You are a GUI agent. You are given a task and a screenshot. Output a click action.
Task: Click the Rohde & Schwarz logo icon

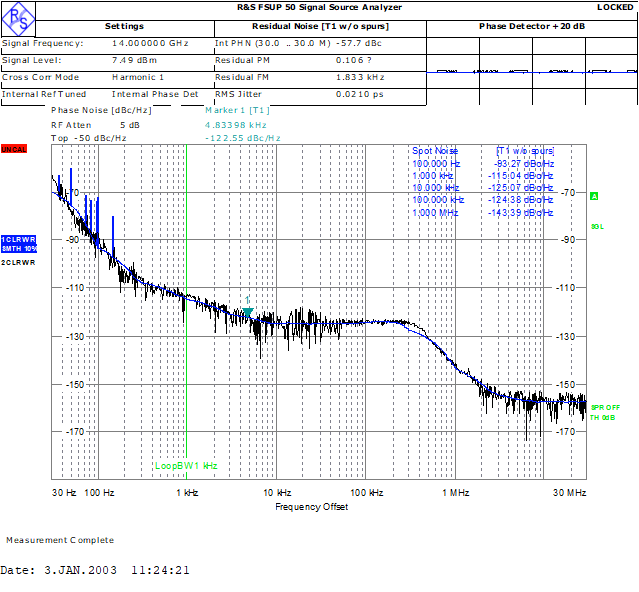click(x=19, y=15)
